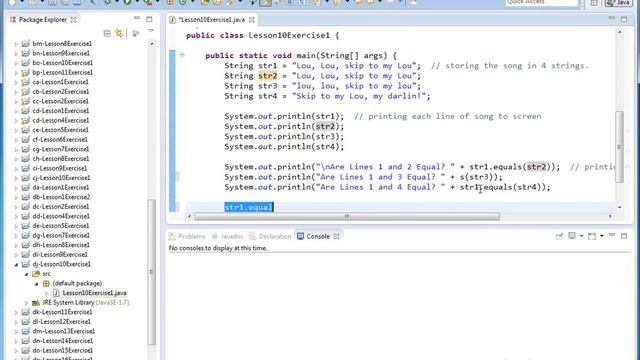The width and height of the screenshot is (640, 360).
Task: Expand Lesson10Exercise1.java in the tree
Action: point(47,293)
